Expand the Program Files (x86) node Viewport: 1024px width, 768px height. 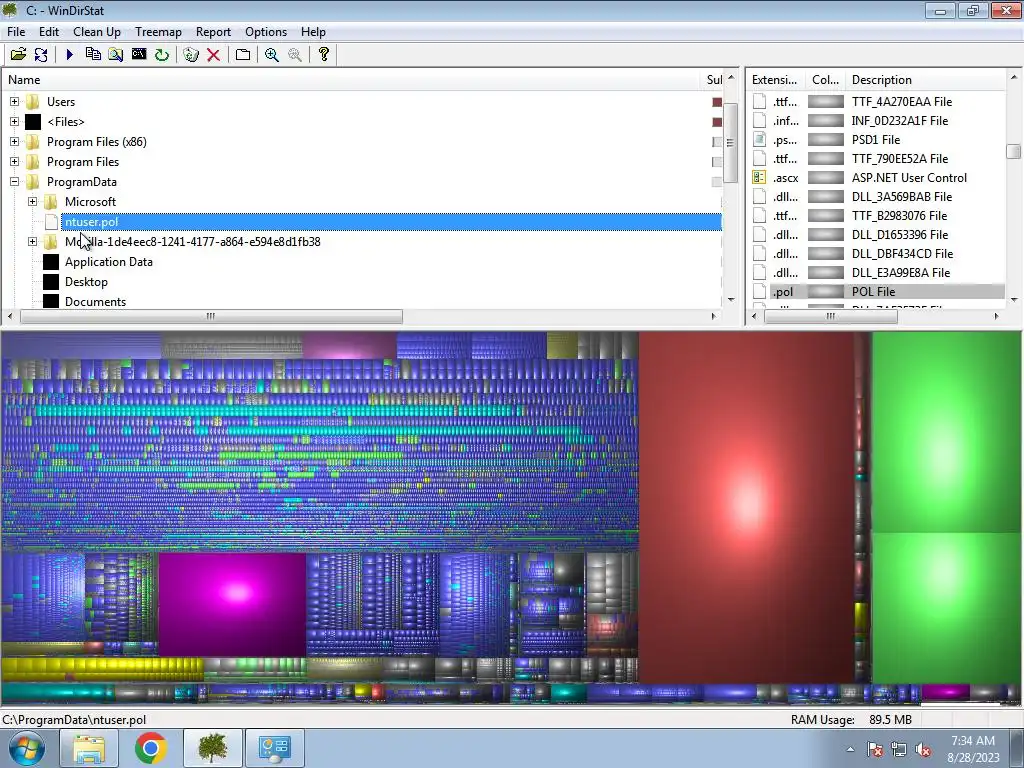(x=14, y=142)
